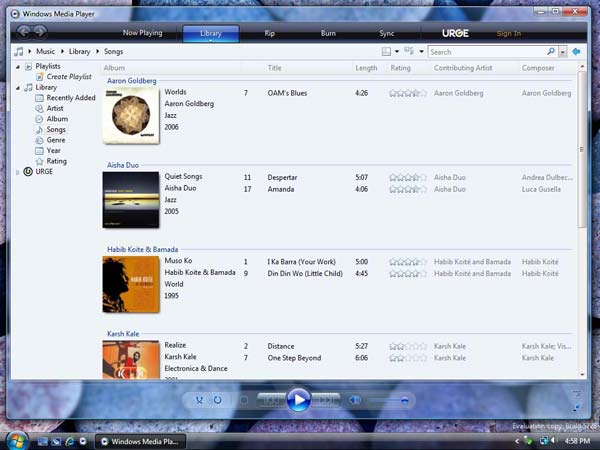Viewport: 600px width, 450px height.
Task: Click the Create Playlist link
Action: coord(69,77)
